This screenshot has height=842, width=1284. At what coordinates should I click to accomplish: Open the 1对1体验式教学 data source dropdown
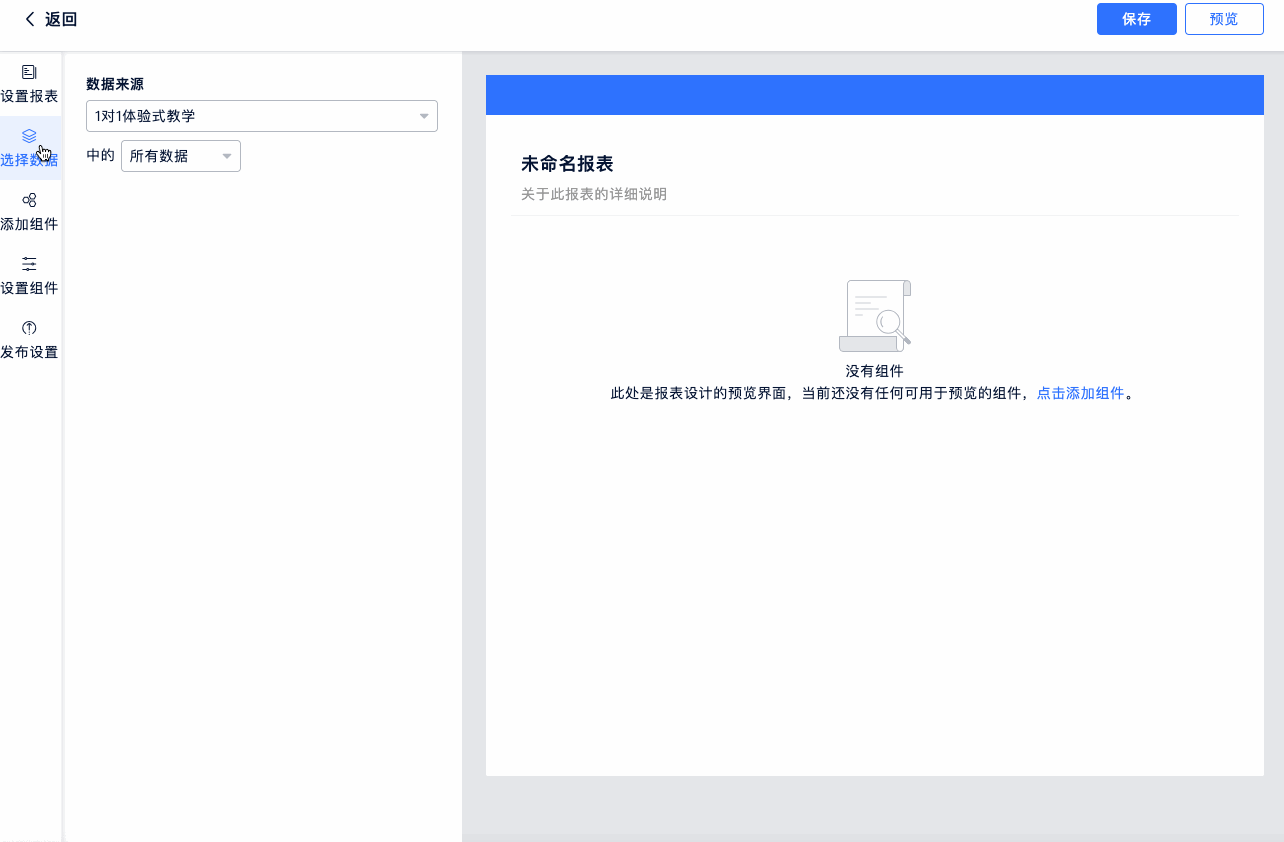250,116
